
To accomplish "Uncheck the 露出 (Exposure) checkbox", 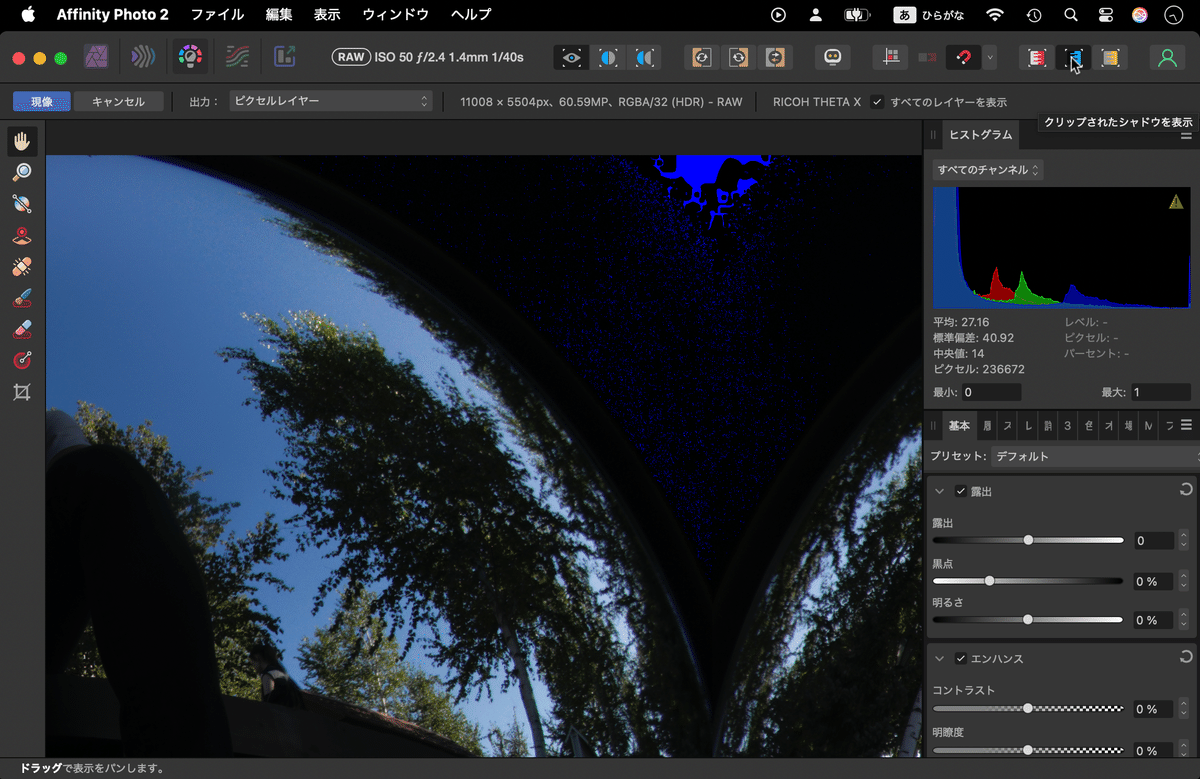I will coord(960,491).
